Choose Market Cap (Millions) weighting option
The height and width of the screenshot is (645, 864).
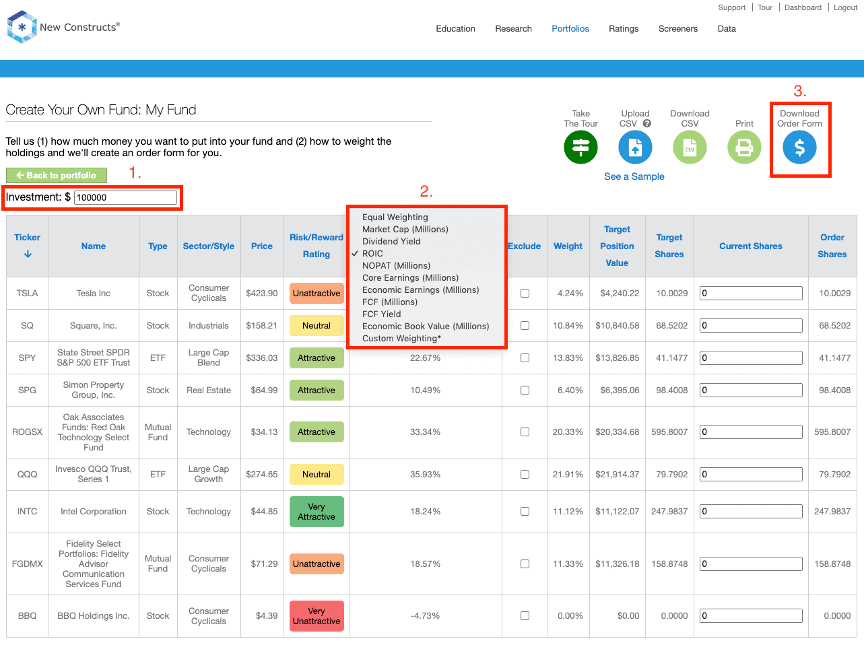(x=405, y=229)
